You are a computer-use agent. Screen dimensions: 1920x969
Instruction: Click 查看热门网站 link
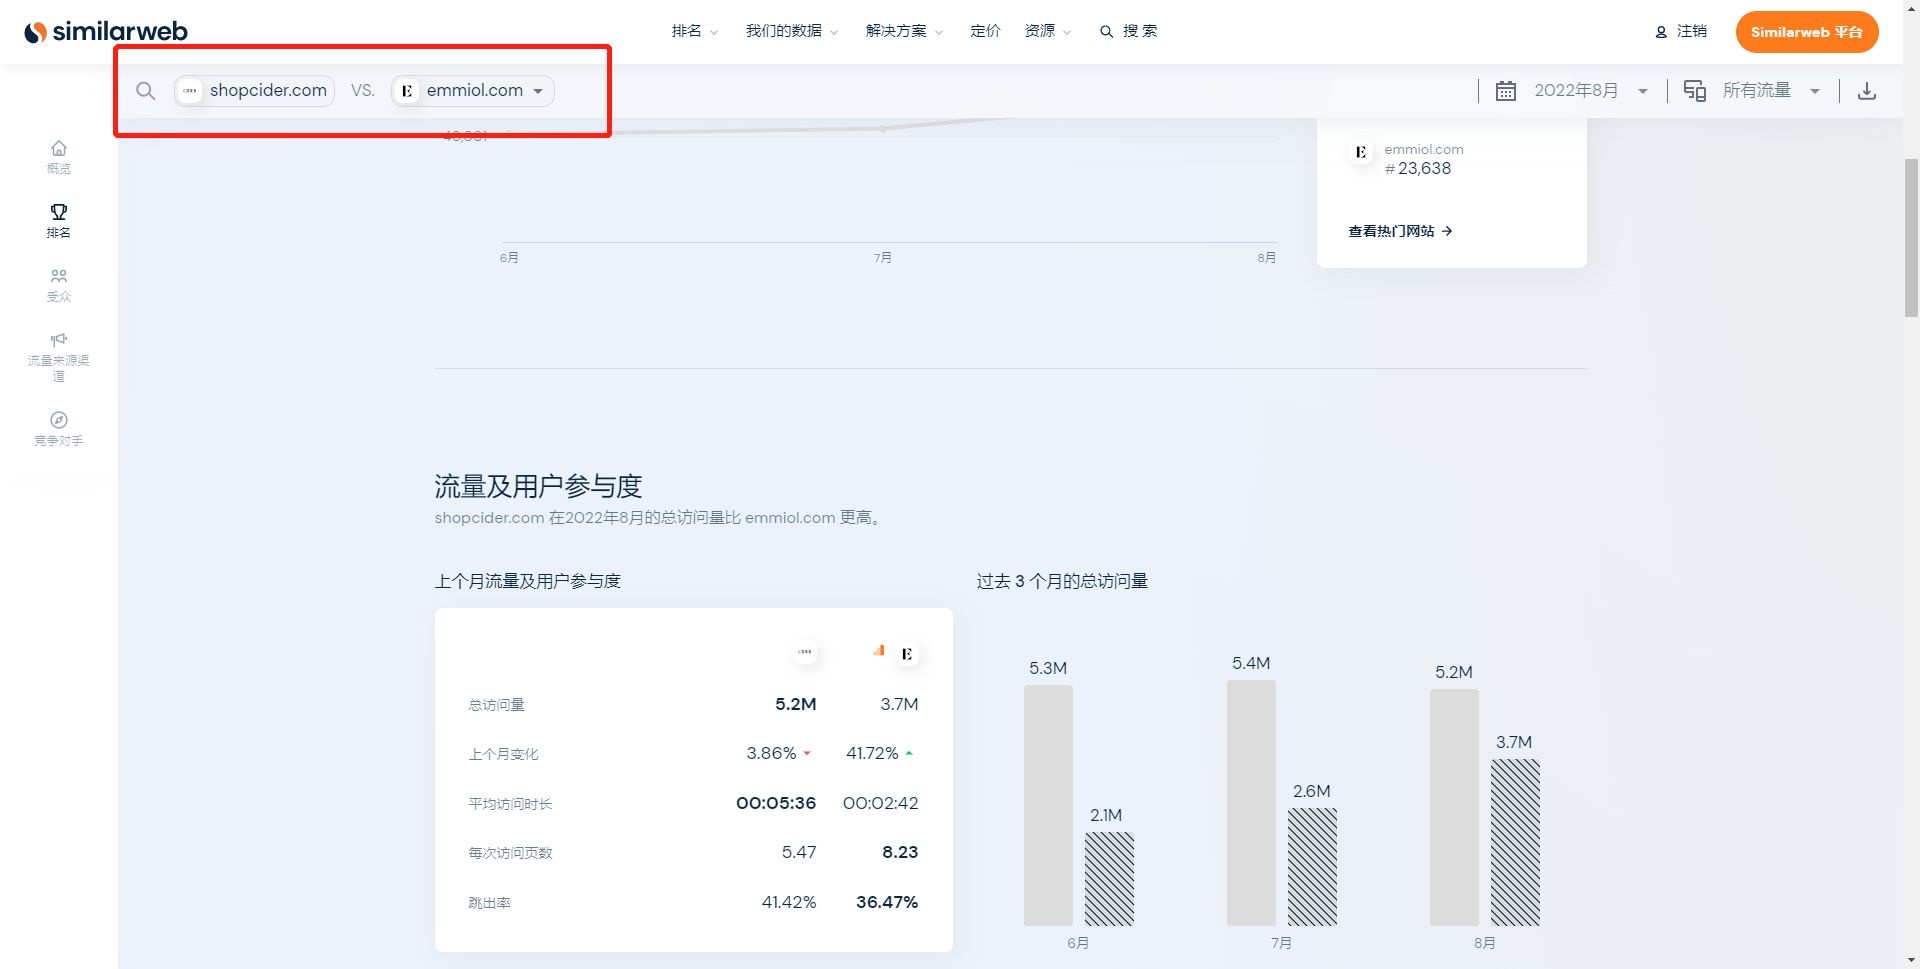(1400, 231)
